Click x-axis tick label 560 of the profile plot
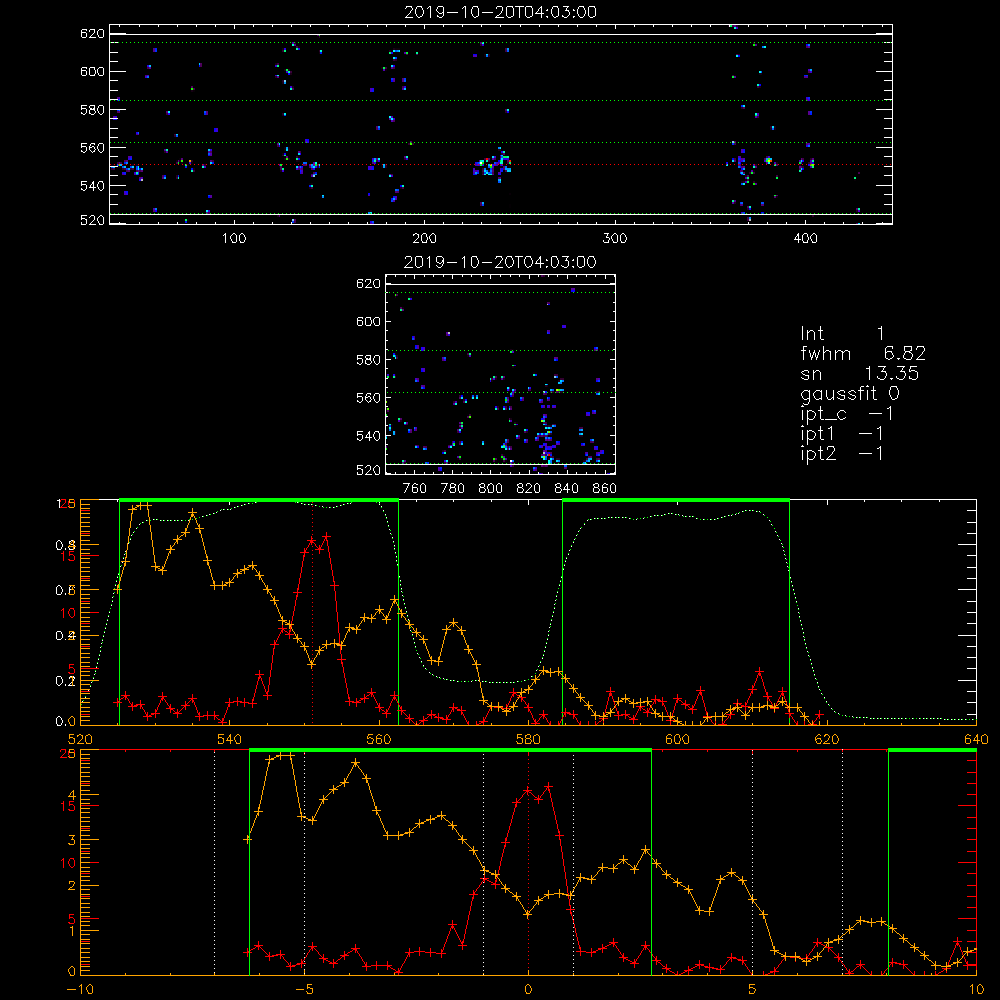The image size is (1000, 1000). (x=379, y=740)
